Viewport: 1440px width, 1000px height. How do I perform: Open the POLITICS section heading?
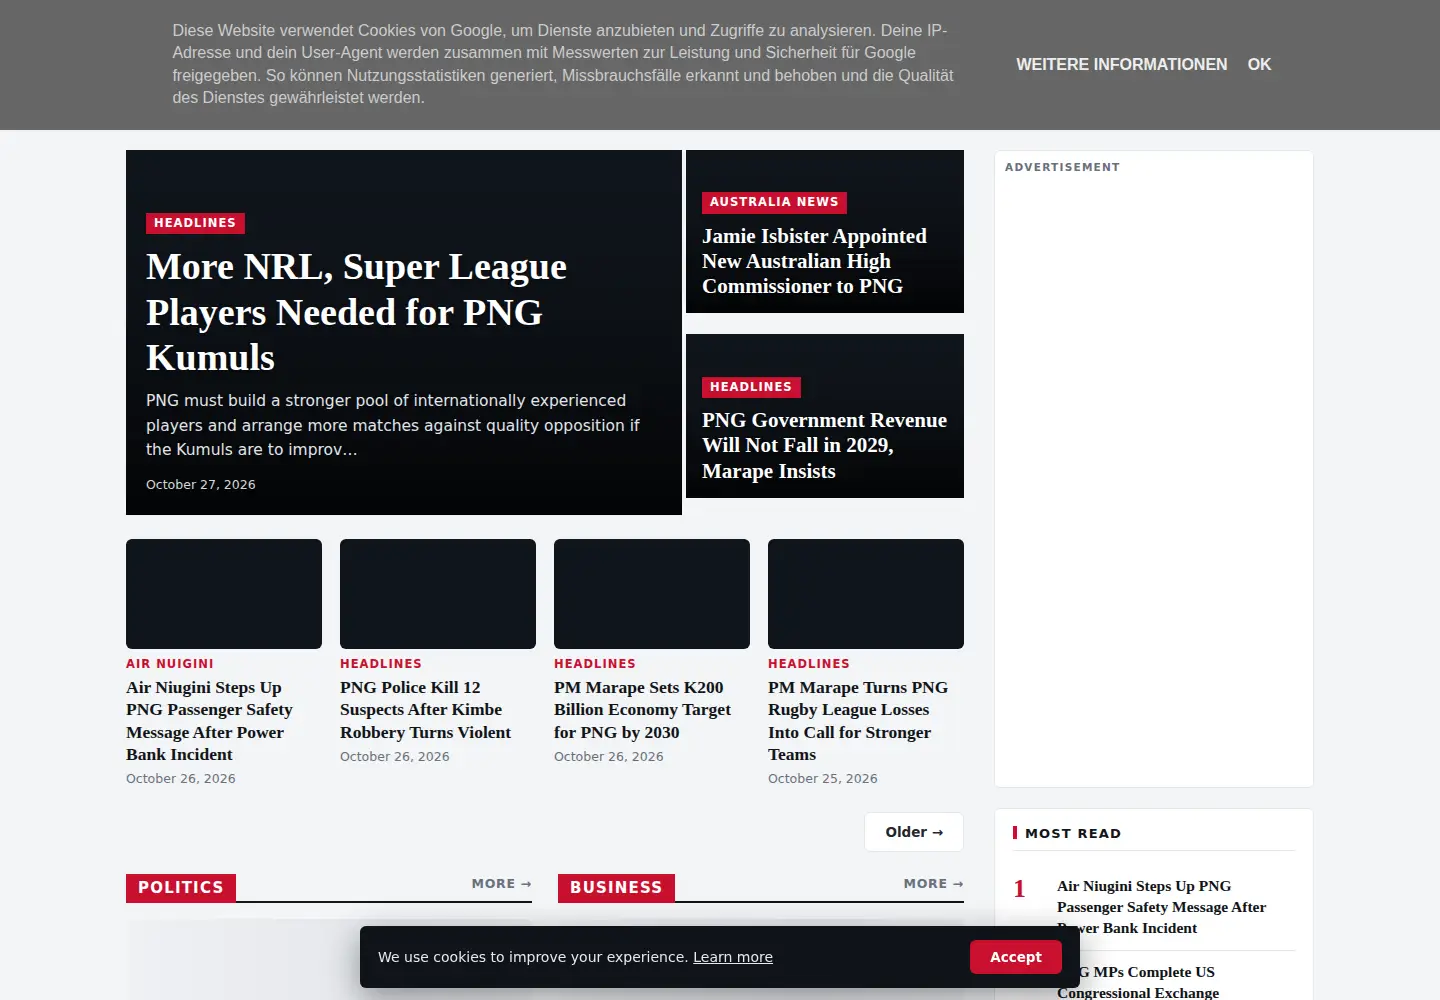pyautogui.click(x=181, y=888)
